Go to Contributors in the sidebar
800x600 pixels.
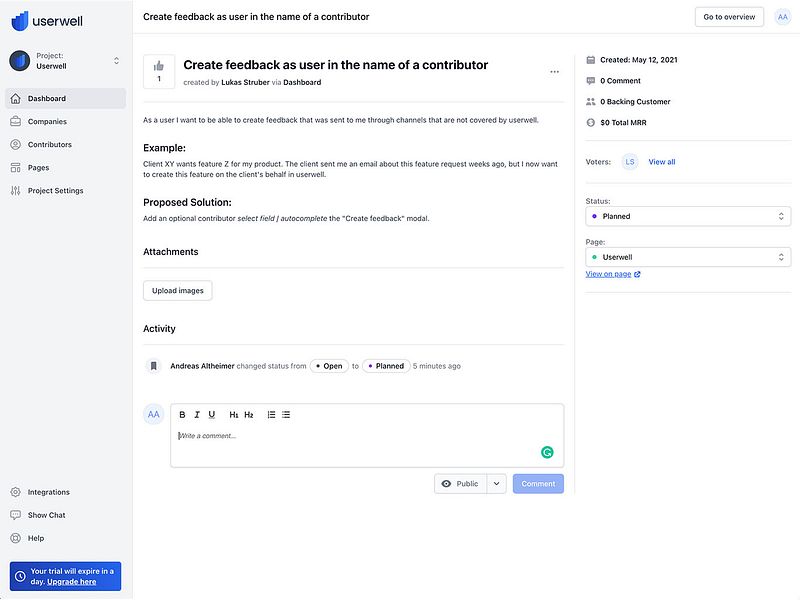[49, 145]
